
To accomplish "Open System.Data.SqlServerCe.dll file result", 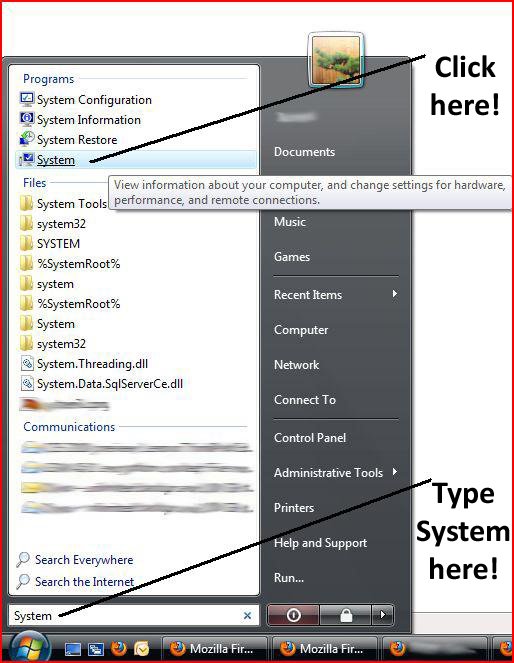I will coord(101,384).
